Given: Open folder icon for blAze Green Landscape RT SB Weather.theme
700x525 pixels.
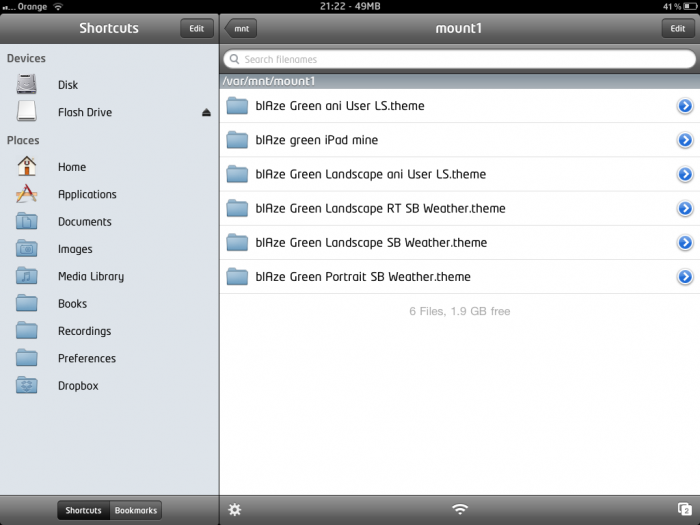Looking at the screenshot, I should (237, 208).
